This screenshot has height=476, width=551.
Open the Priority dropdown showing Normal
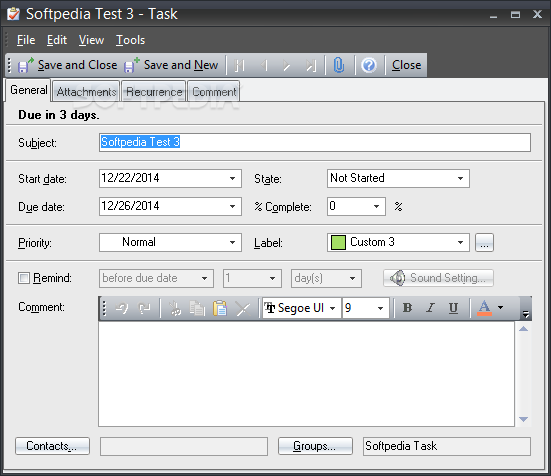pos(232,242)
